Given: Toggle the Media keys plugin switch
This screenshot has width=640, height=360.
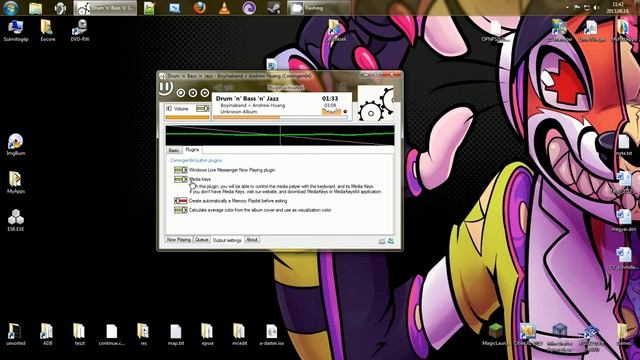Looking at the screenshot, I should tap(180, 179).
